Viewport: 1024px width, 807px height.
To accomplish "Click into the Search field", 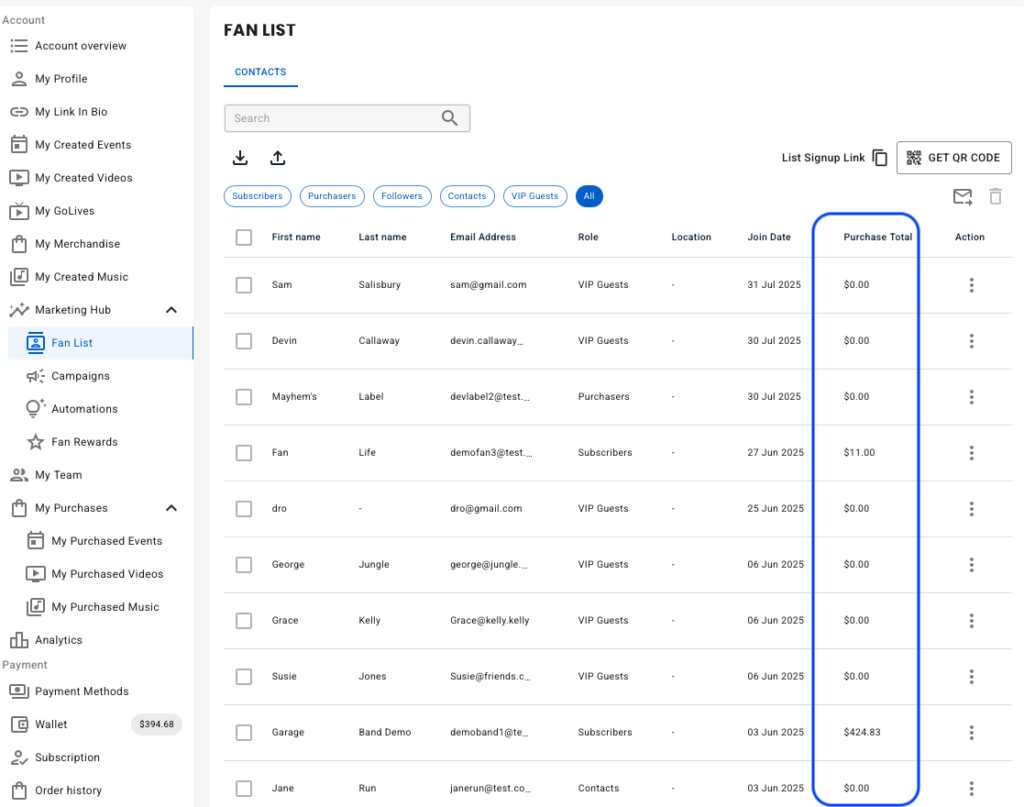I will pos(332,118).
